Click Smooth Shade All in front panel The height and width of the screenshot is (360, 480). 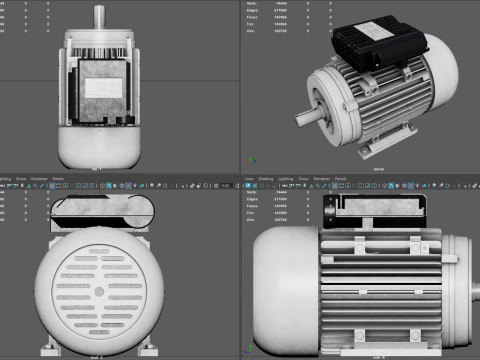pos(109,186)
